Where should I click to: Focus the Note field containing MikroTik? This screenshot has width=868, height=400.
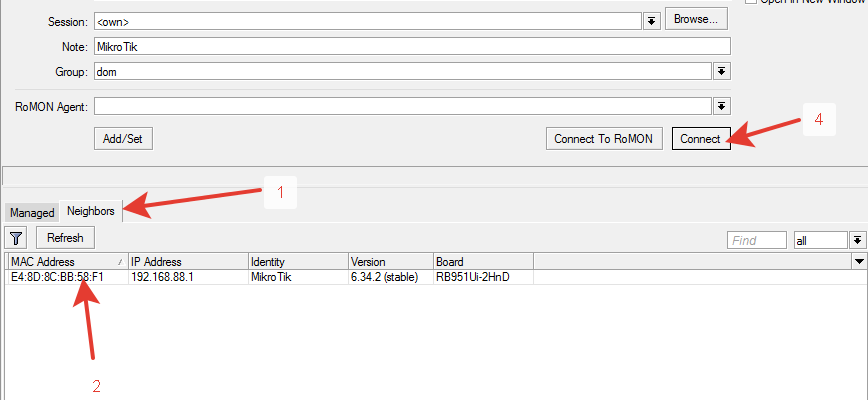tap(412, 46)
